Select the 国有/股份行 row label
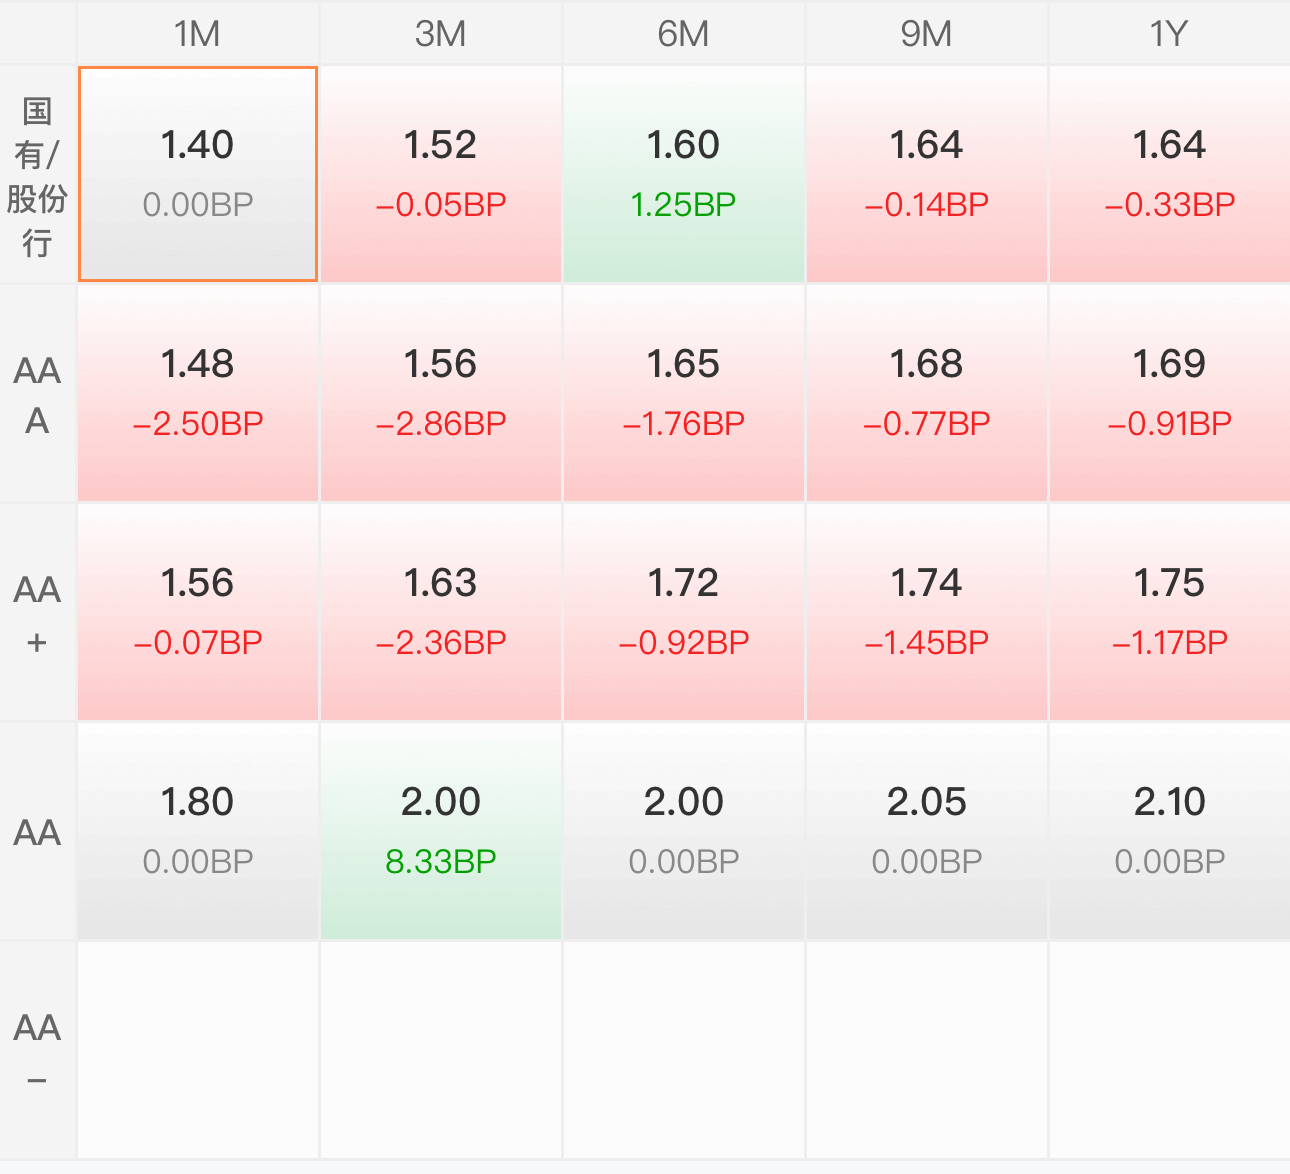Screen dimensions: 1290x1174 click(x=37, y=176)
